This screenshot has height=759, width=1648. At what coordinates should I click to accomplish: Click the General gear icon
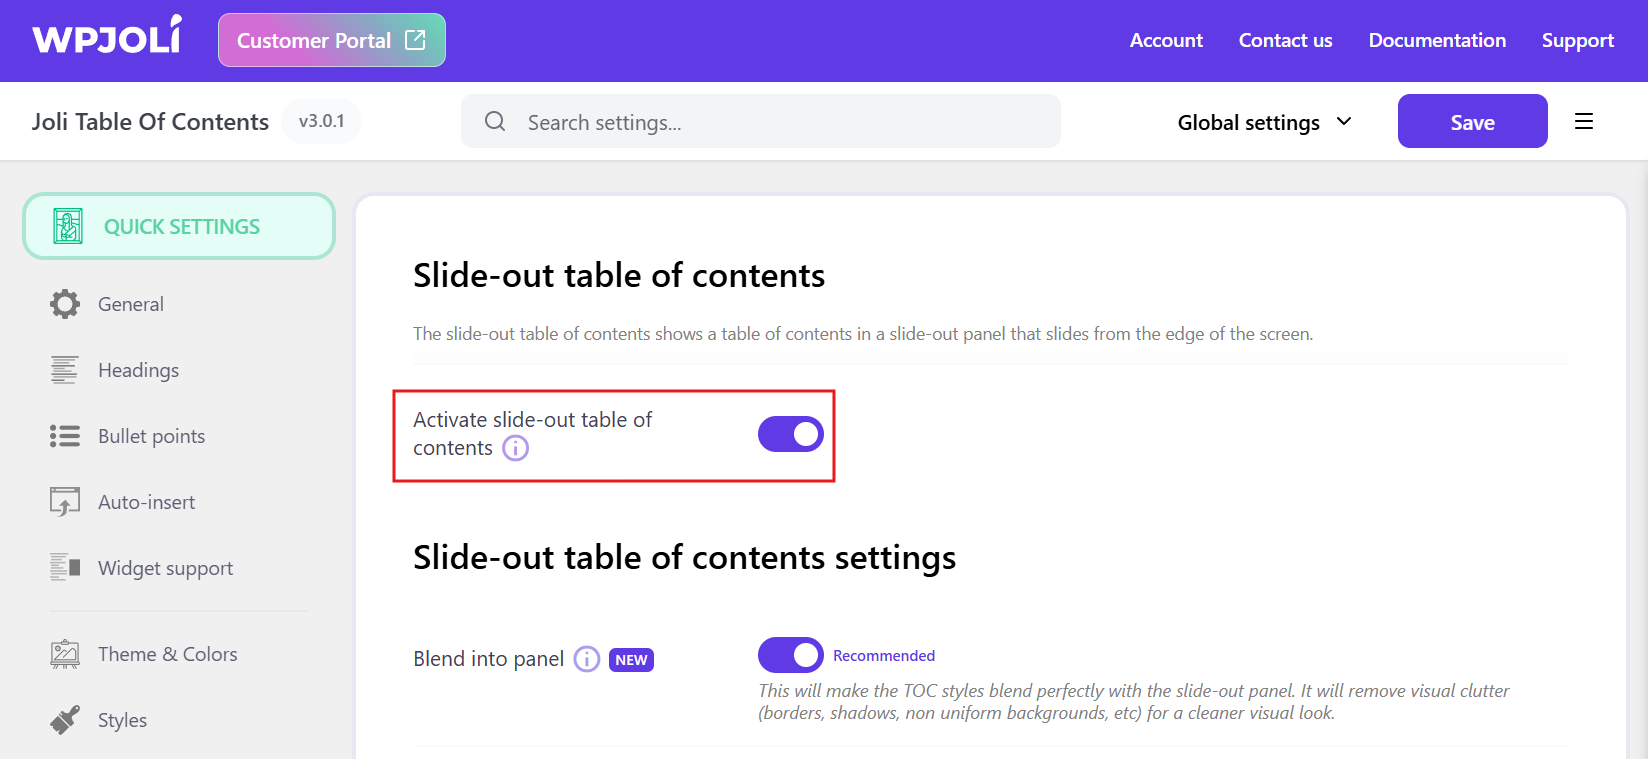[x=65, y=304]
